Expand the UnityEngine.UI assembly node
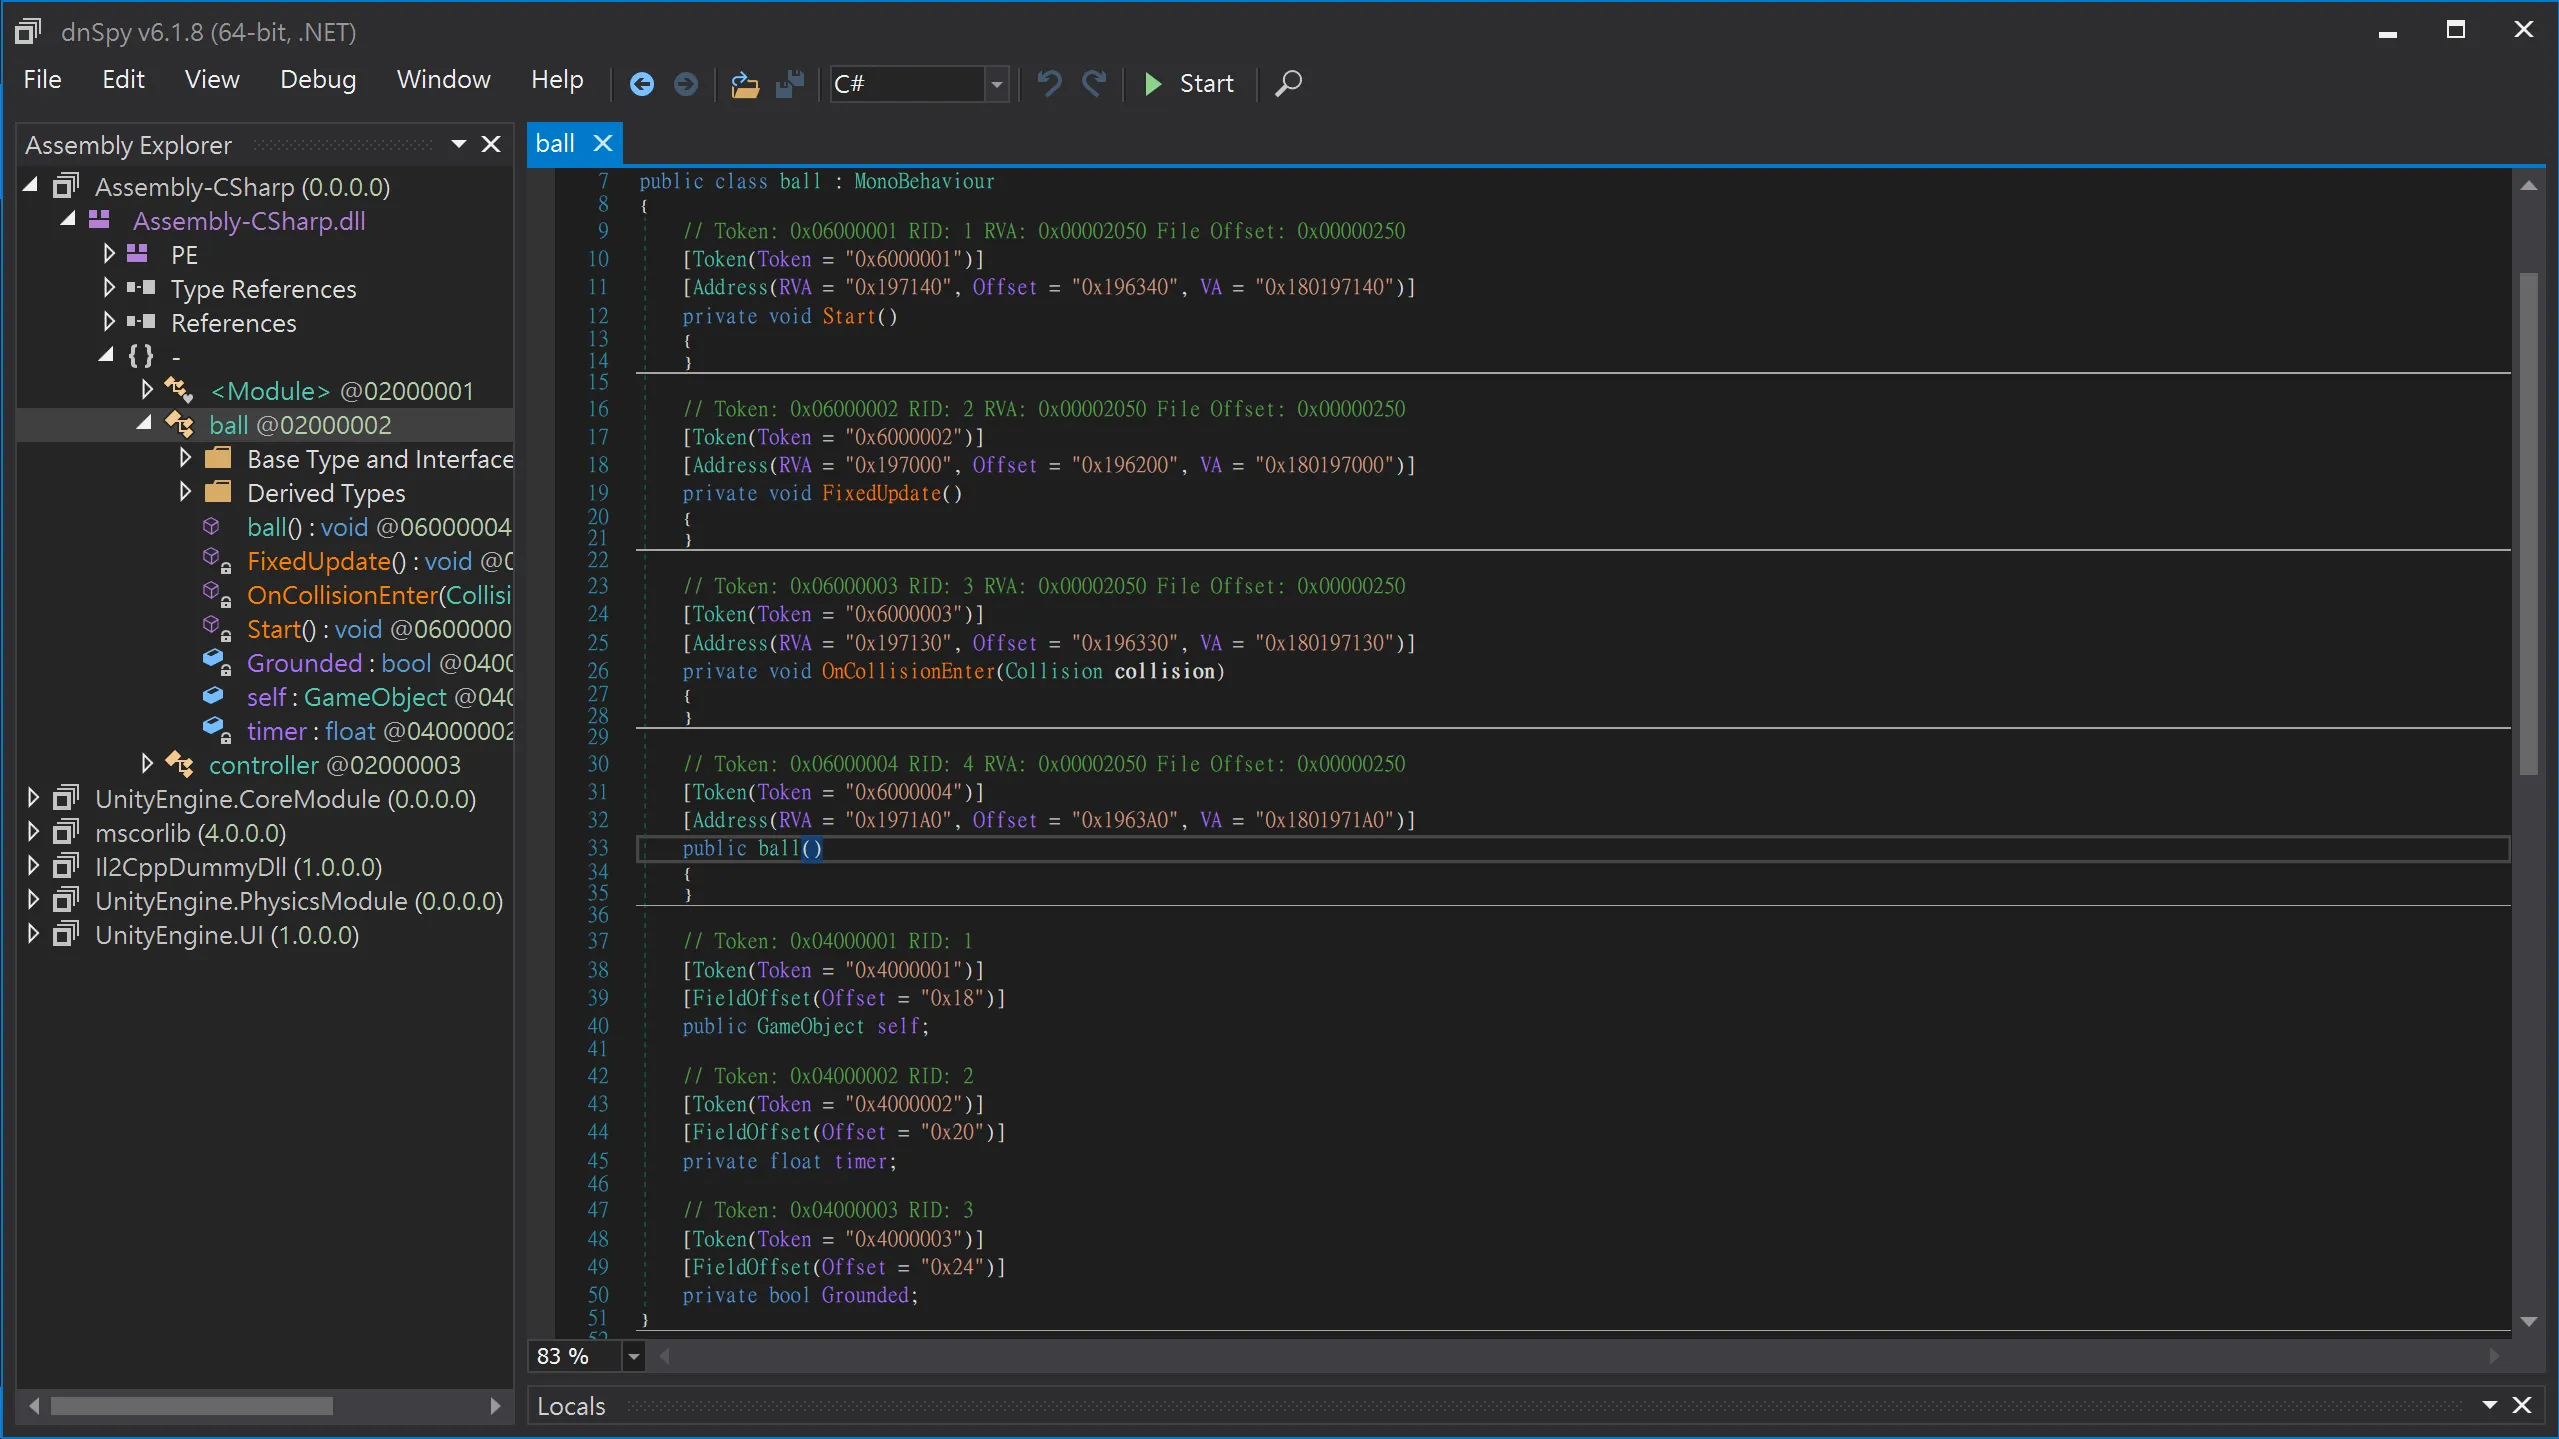2559x1439 pixels. point(33,934)
